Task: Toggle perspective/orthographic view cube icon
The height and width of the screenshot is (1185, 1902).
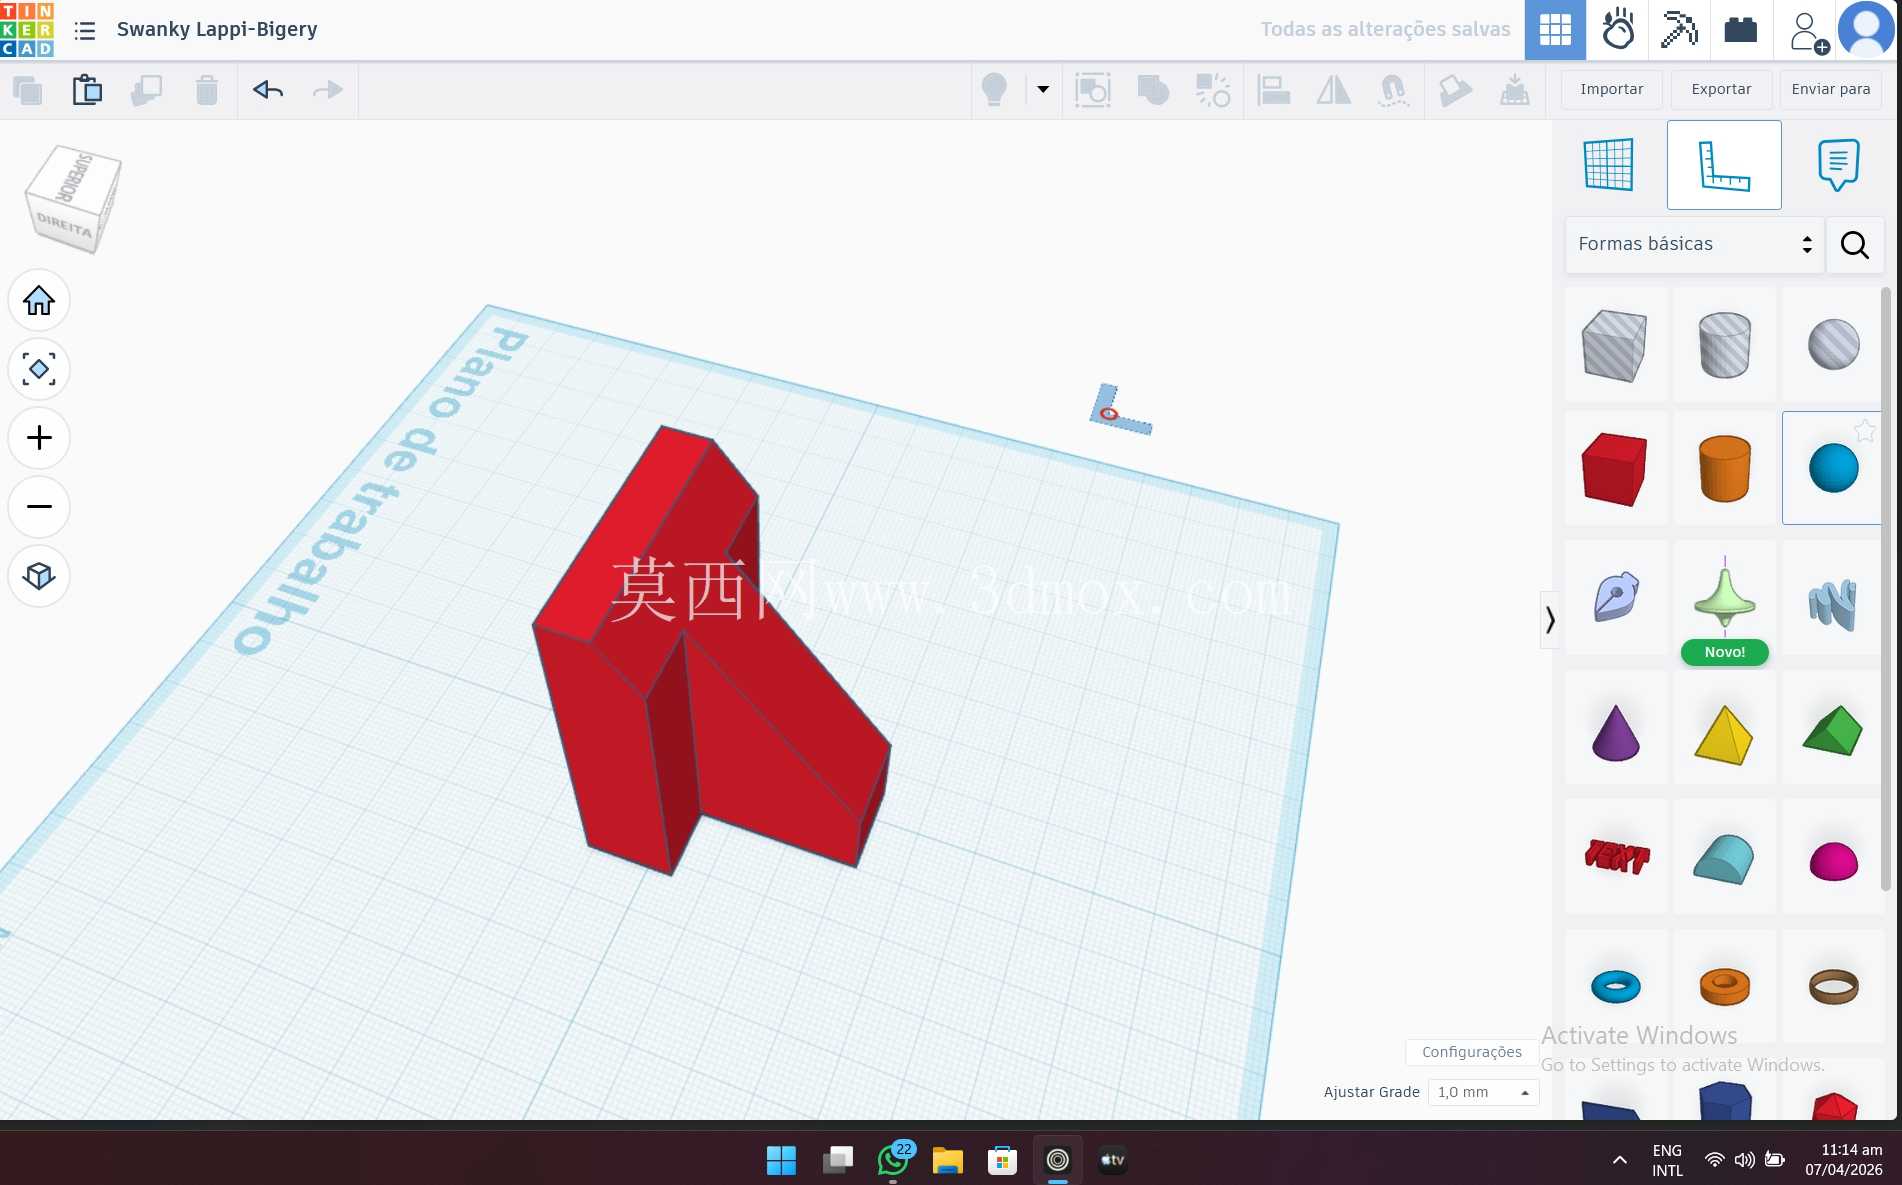Action: tap(39, 576)
